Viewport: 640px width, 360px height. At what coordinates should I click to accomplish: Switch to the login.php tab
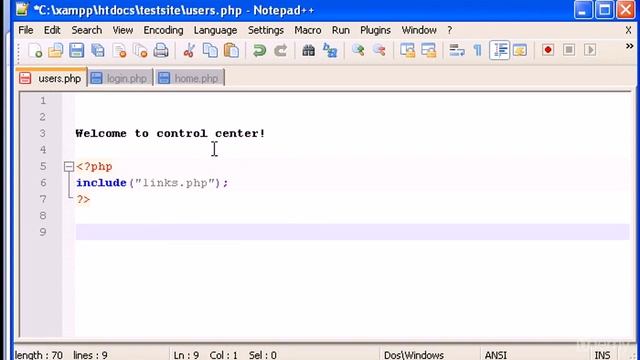120,78
